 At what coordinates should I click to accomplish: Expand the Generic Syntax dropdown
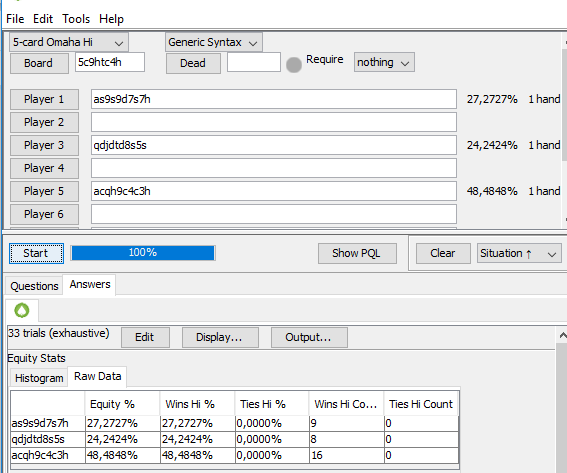point(213,42)
